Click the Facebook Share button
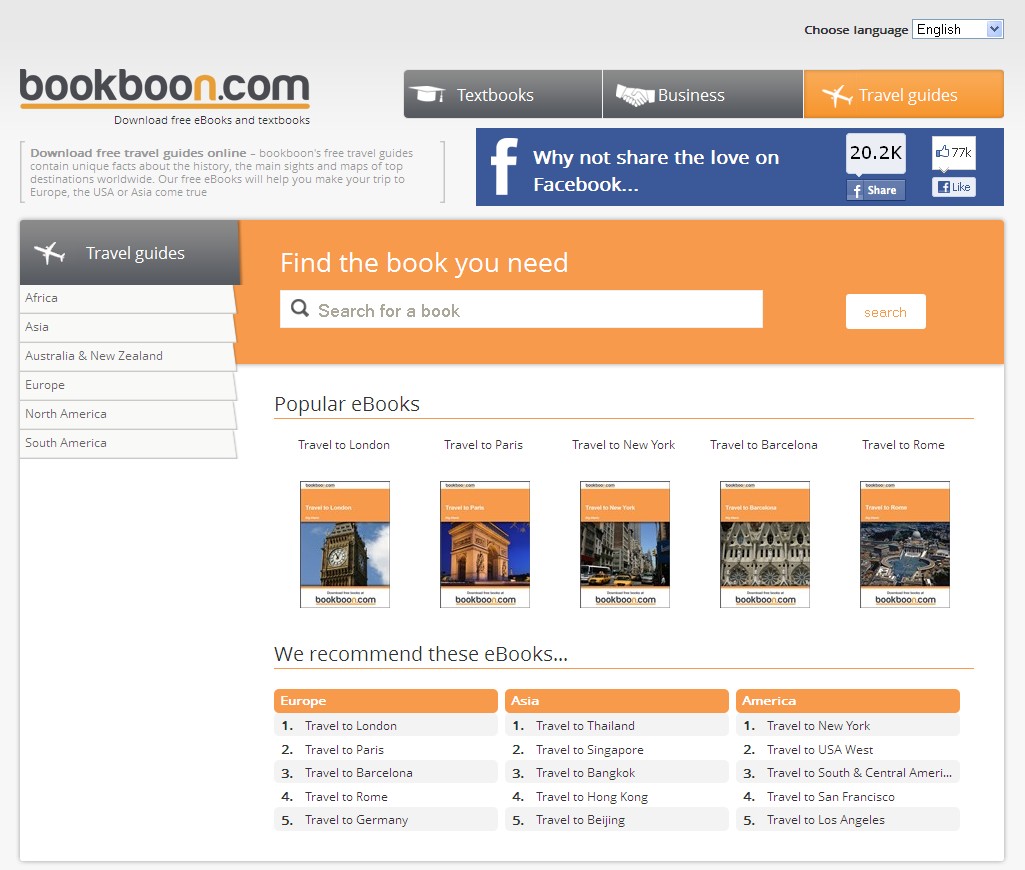 (875, 190)
